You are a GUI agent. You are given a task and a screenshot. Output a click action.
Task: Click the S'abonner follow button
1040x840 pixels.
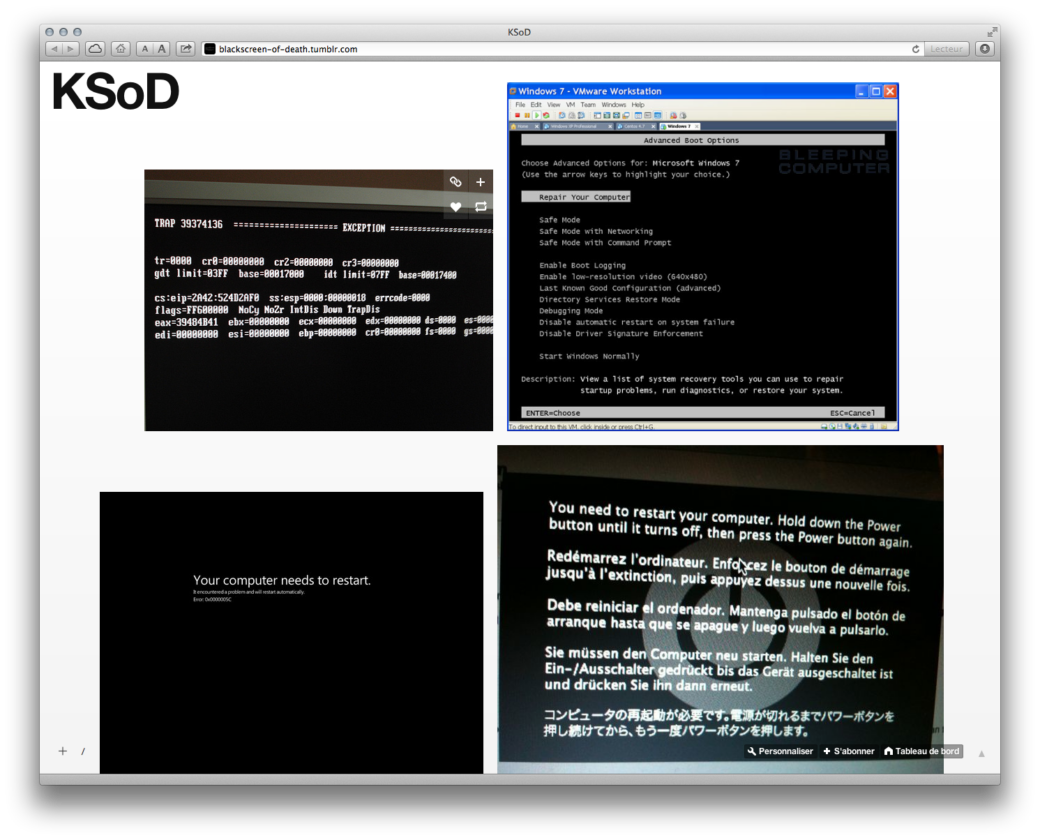tap(849, 751)
